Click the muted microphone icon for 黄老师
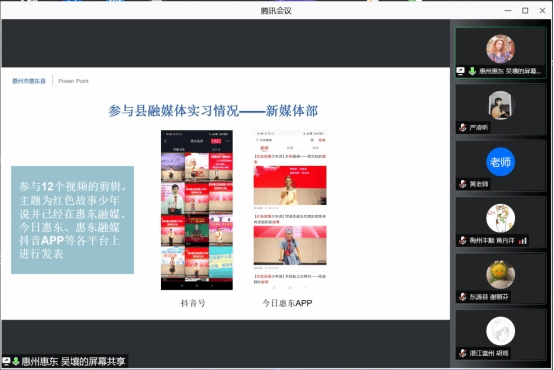554x370 pixels. 462,184
